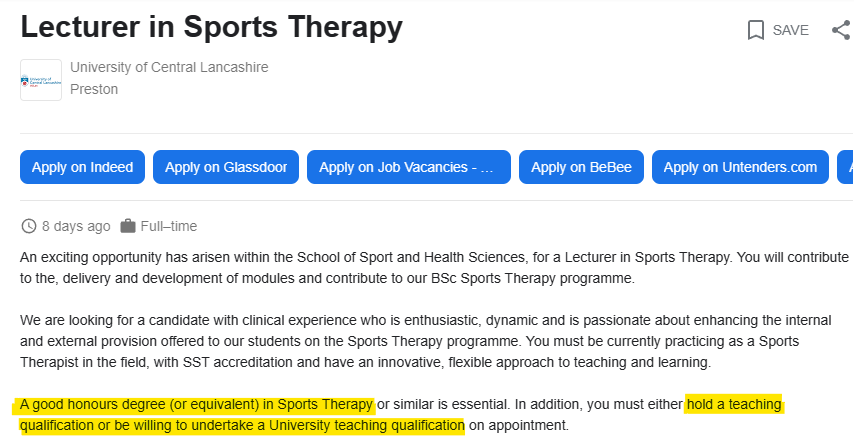854x442 pixels.
Task: Select the Apply on Untenders.com button
Action: (x=740, y=167)
